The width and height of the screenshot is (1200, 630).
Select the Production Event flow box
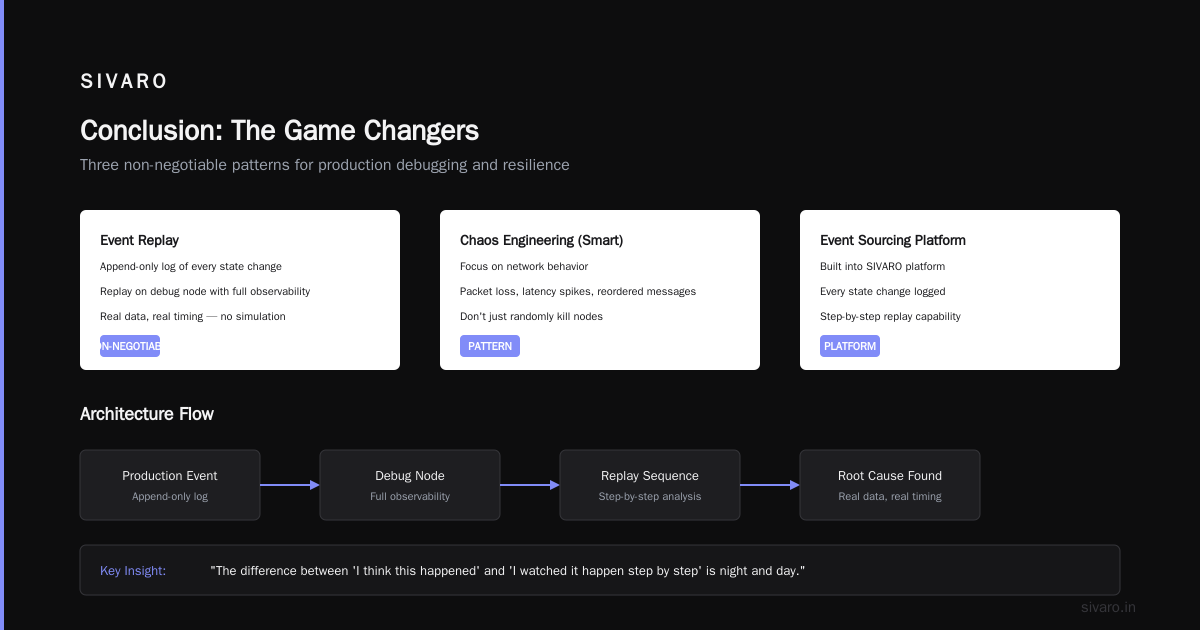(170, 485)
